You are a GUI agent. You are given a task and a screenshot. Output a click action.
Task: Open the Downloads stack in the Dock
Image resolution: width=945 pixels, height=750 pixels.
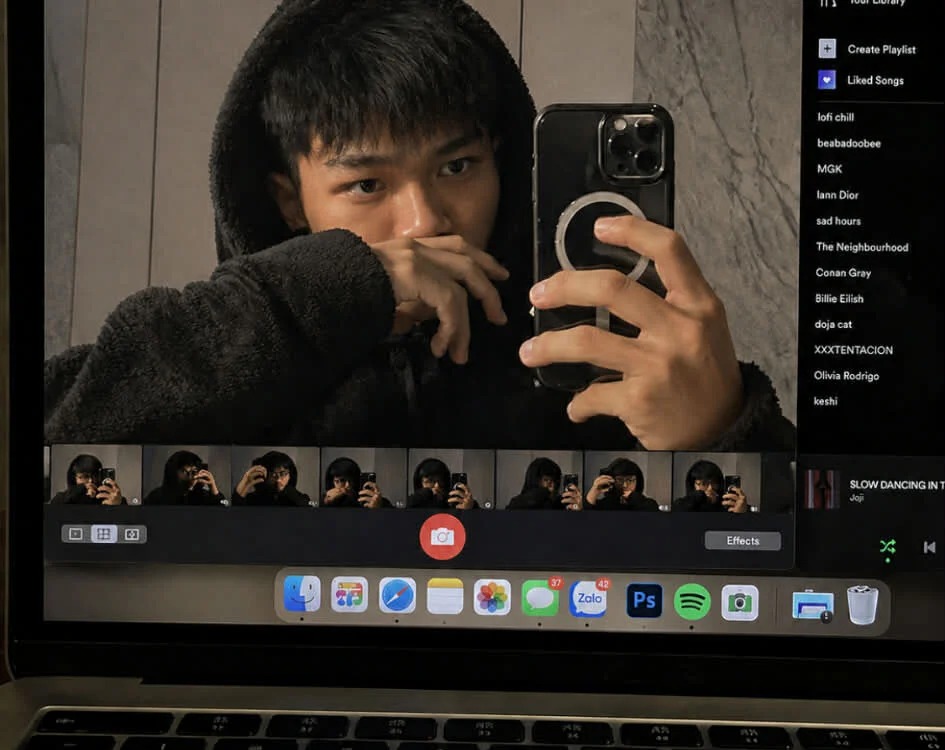[x=813, y=605]
